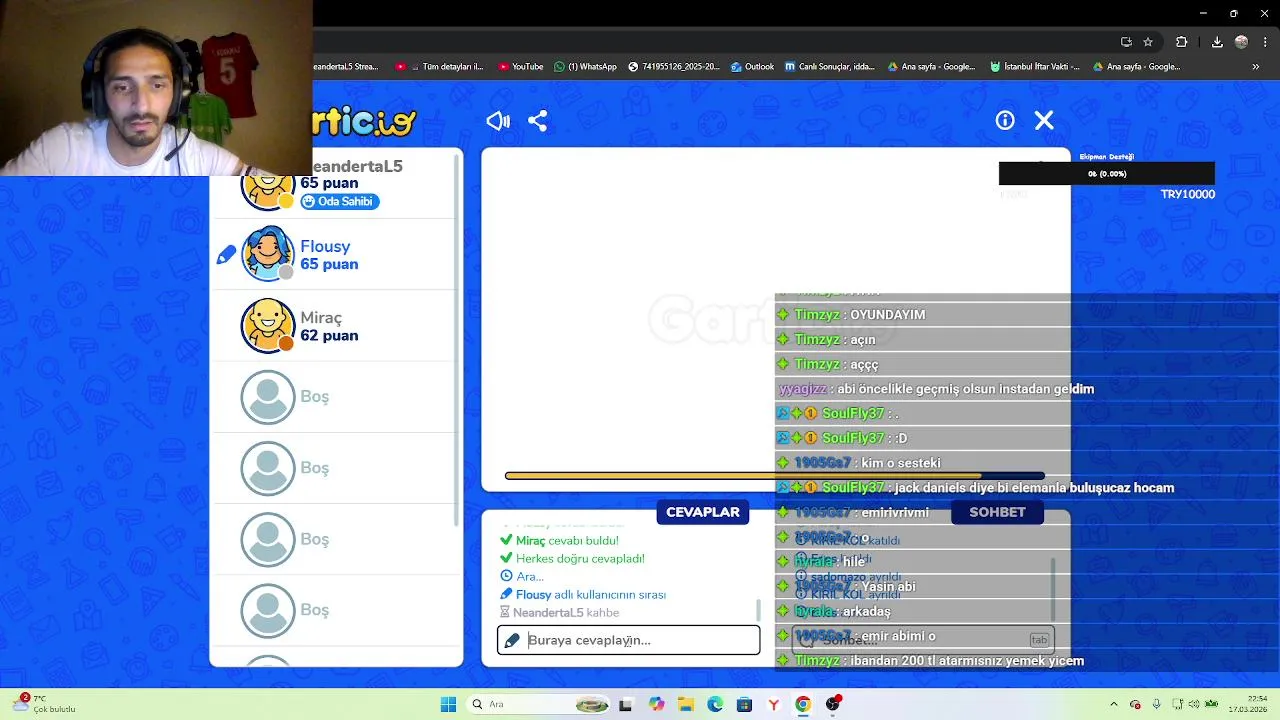Click chat line '1905Gs7 : kim o sesteki'

(859, 463)
